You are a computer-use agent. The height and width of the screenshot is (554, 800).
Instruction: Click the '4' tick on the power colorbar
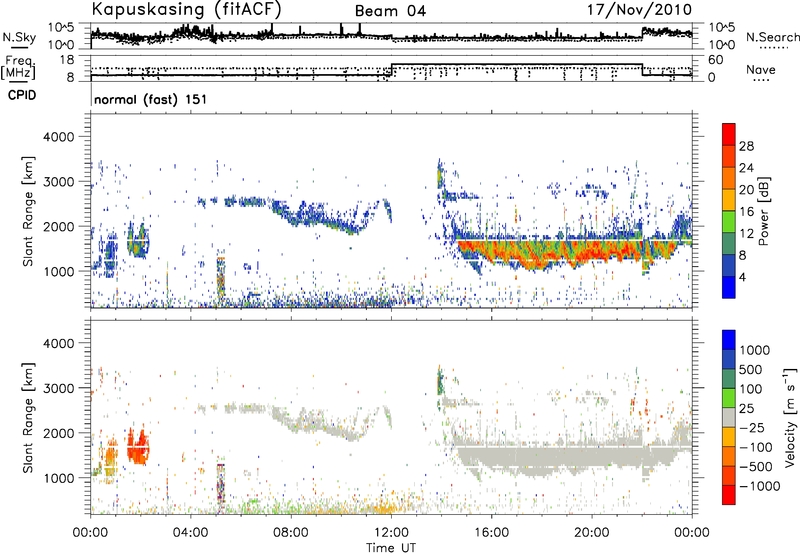coord(743,277)
